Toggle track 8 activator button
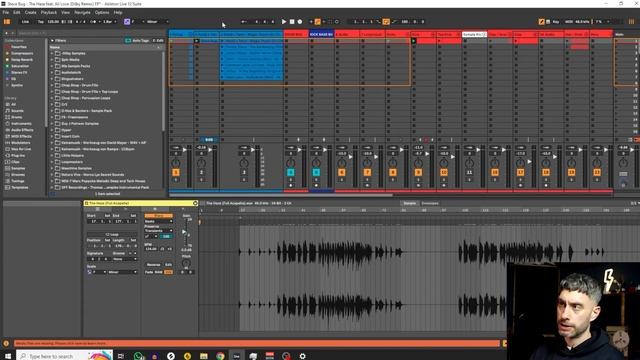 click(x=393, y=173)
